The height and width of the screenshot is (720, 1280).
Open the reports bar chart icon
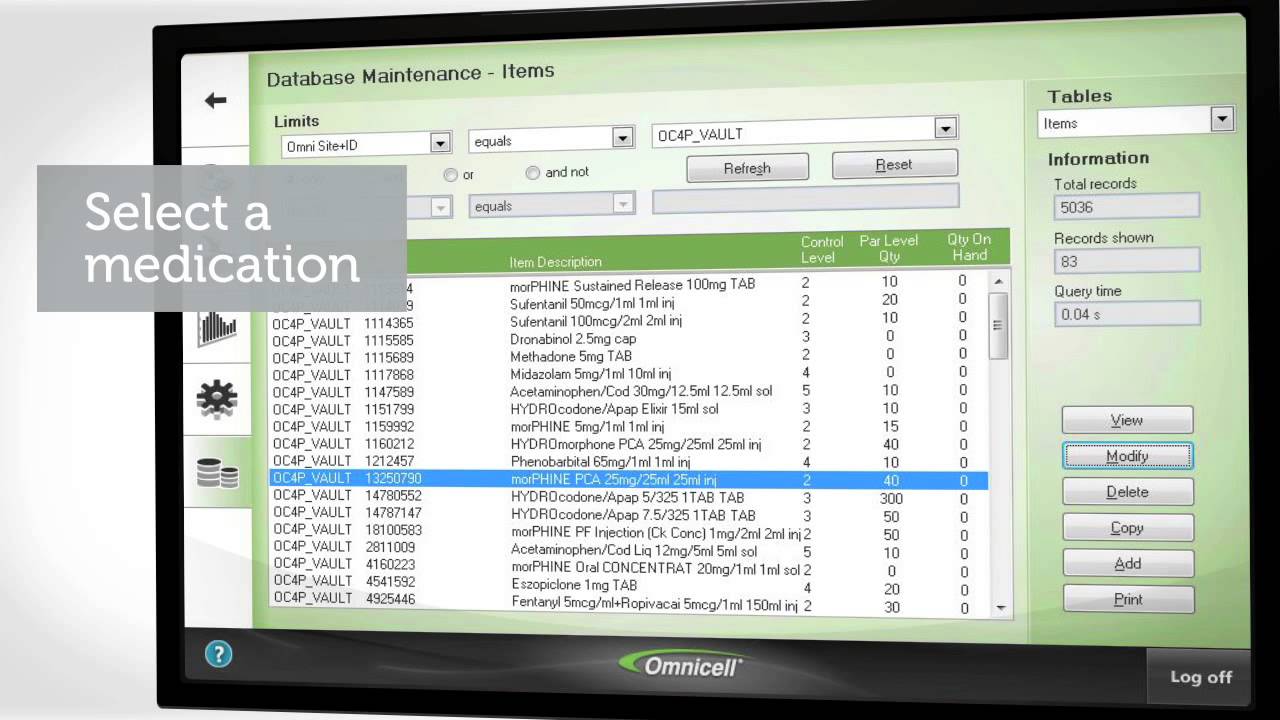click(x=217, y=327)
